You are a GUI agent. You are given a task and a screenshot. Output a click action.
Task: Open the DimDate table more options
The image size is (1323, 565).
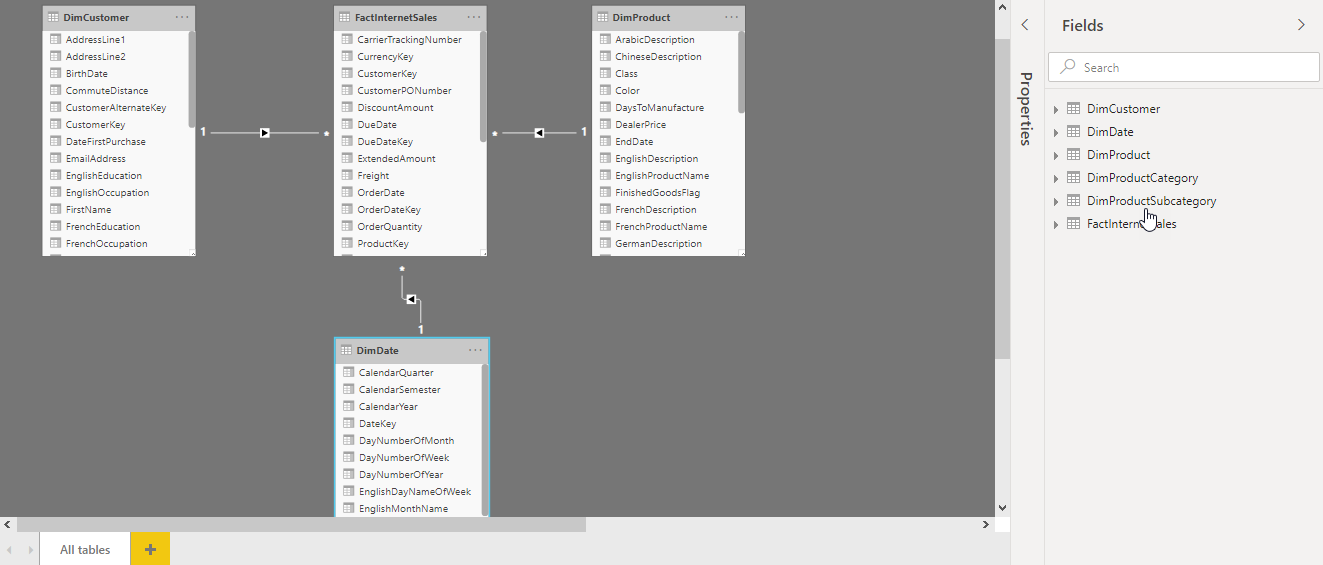[x=475, y=350]
